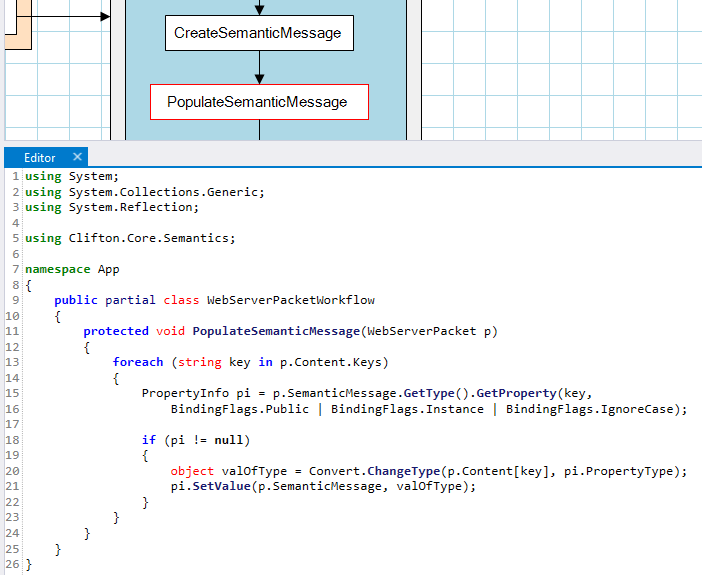Click 'namespace App' on line 7
This screenshot has width=702, height=575.
pyautogui.click(x=72, y=269)
